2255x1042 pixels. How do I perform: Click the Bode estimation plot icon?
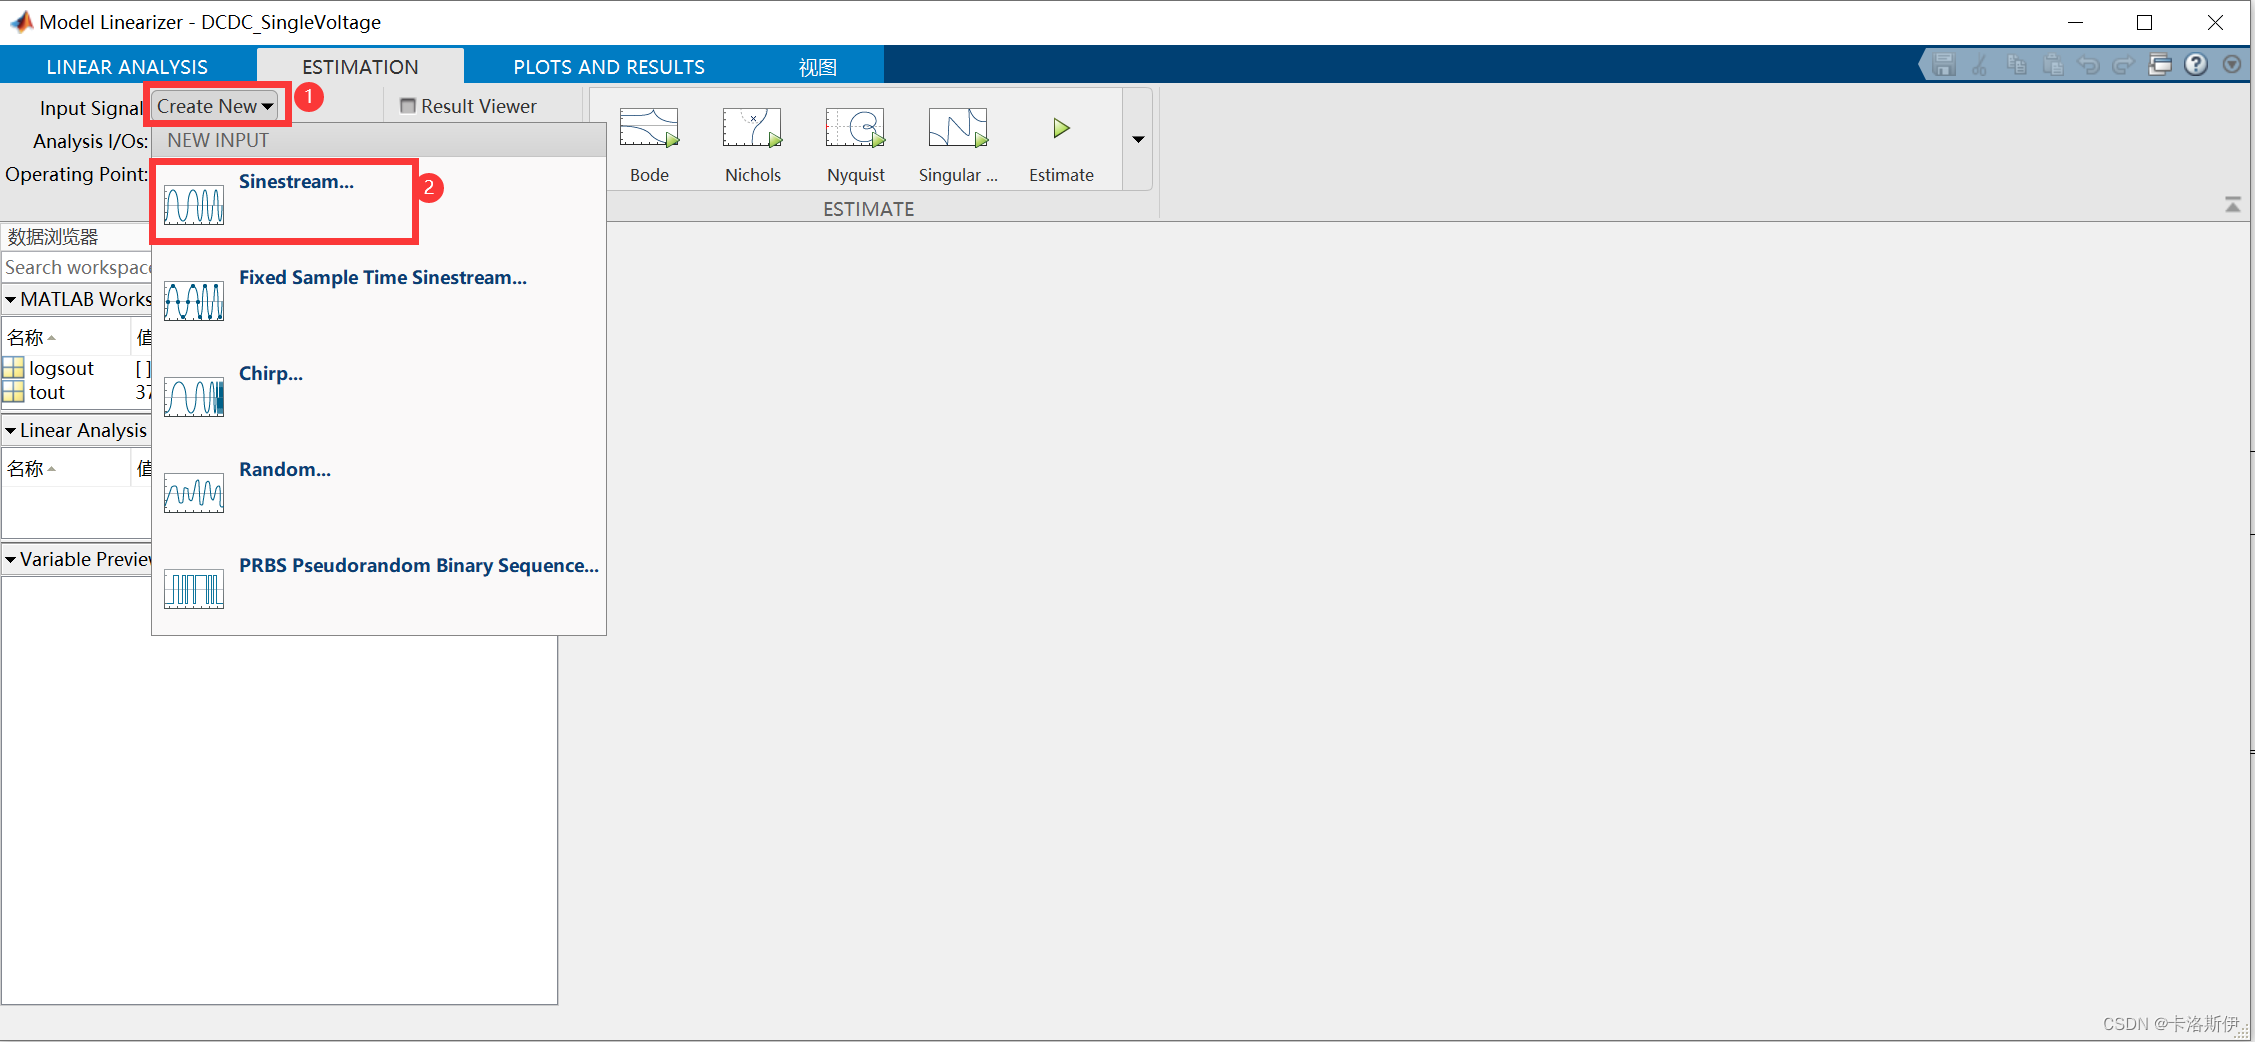649,128
